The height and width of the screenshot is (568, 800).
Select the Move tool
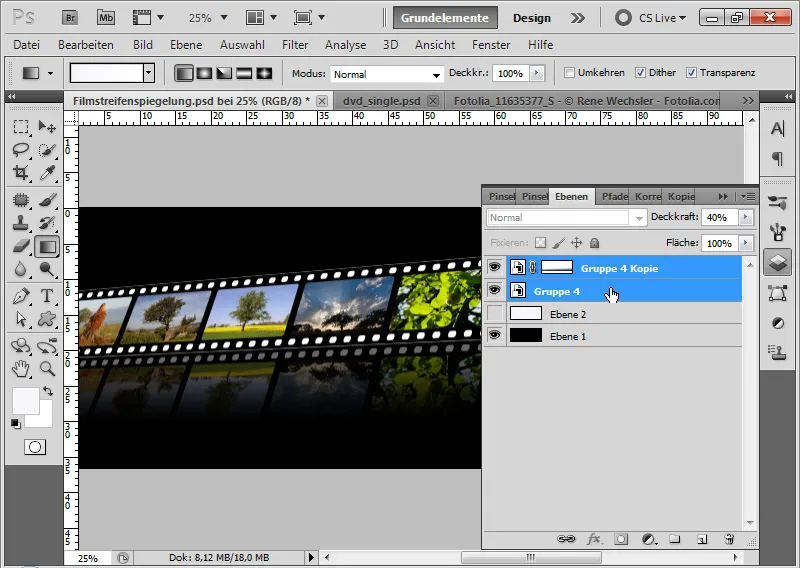tap(47, 127)
